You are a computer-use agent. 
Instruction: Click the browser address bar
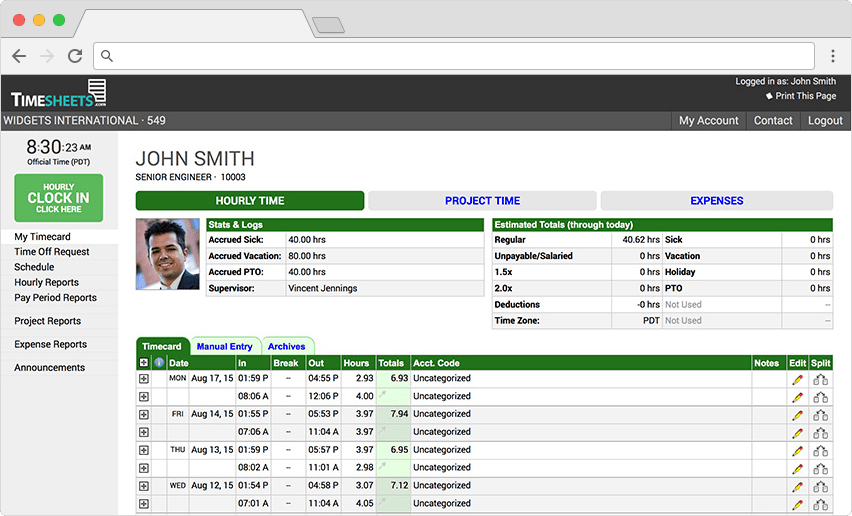click(x=454, y=56)
